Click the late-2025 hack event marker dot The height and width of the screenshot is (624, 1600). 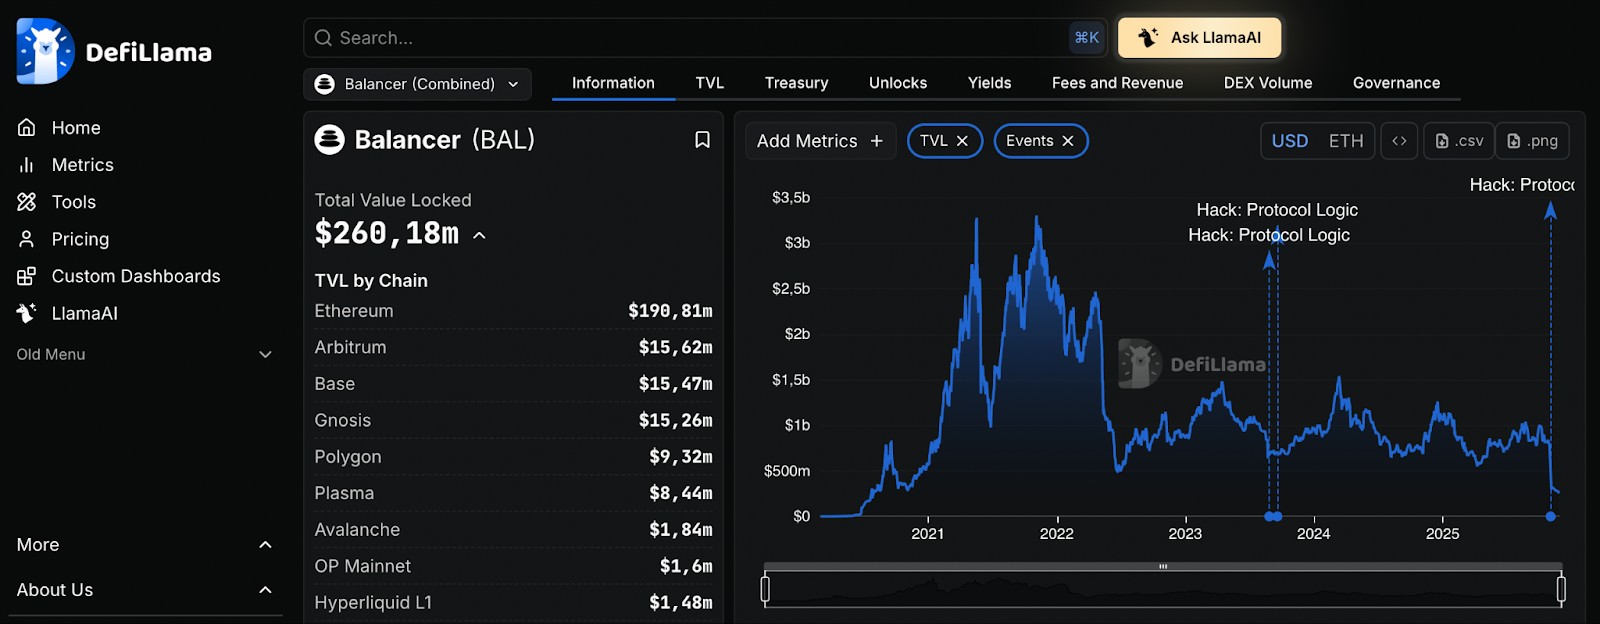(1551, 516)
